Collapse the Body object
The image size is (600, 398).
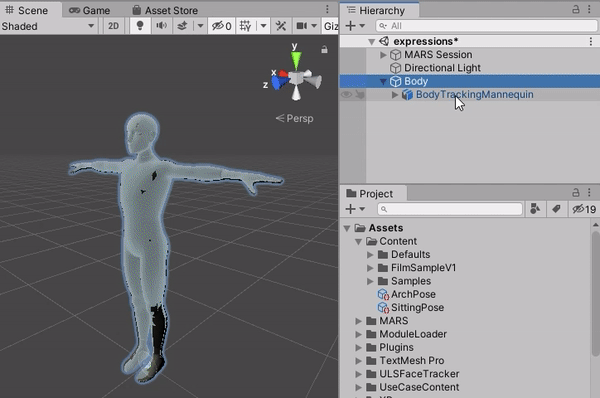[383, 82]
